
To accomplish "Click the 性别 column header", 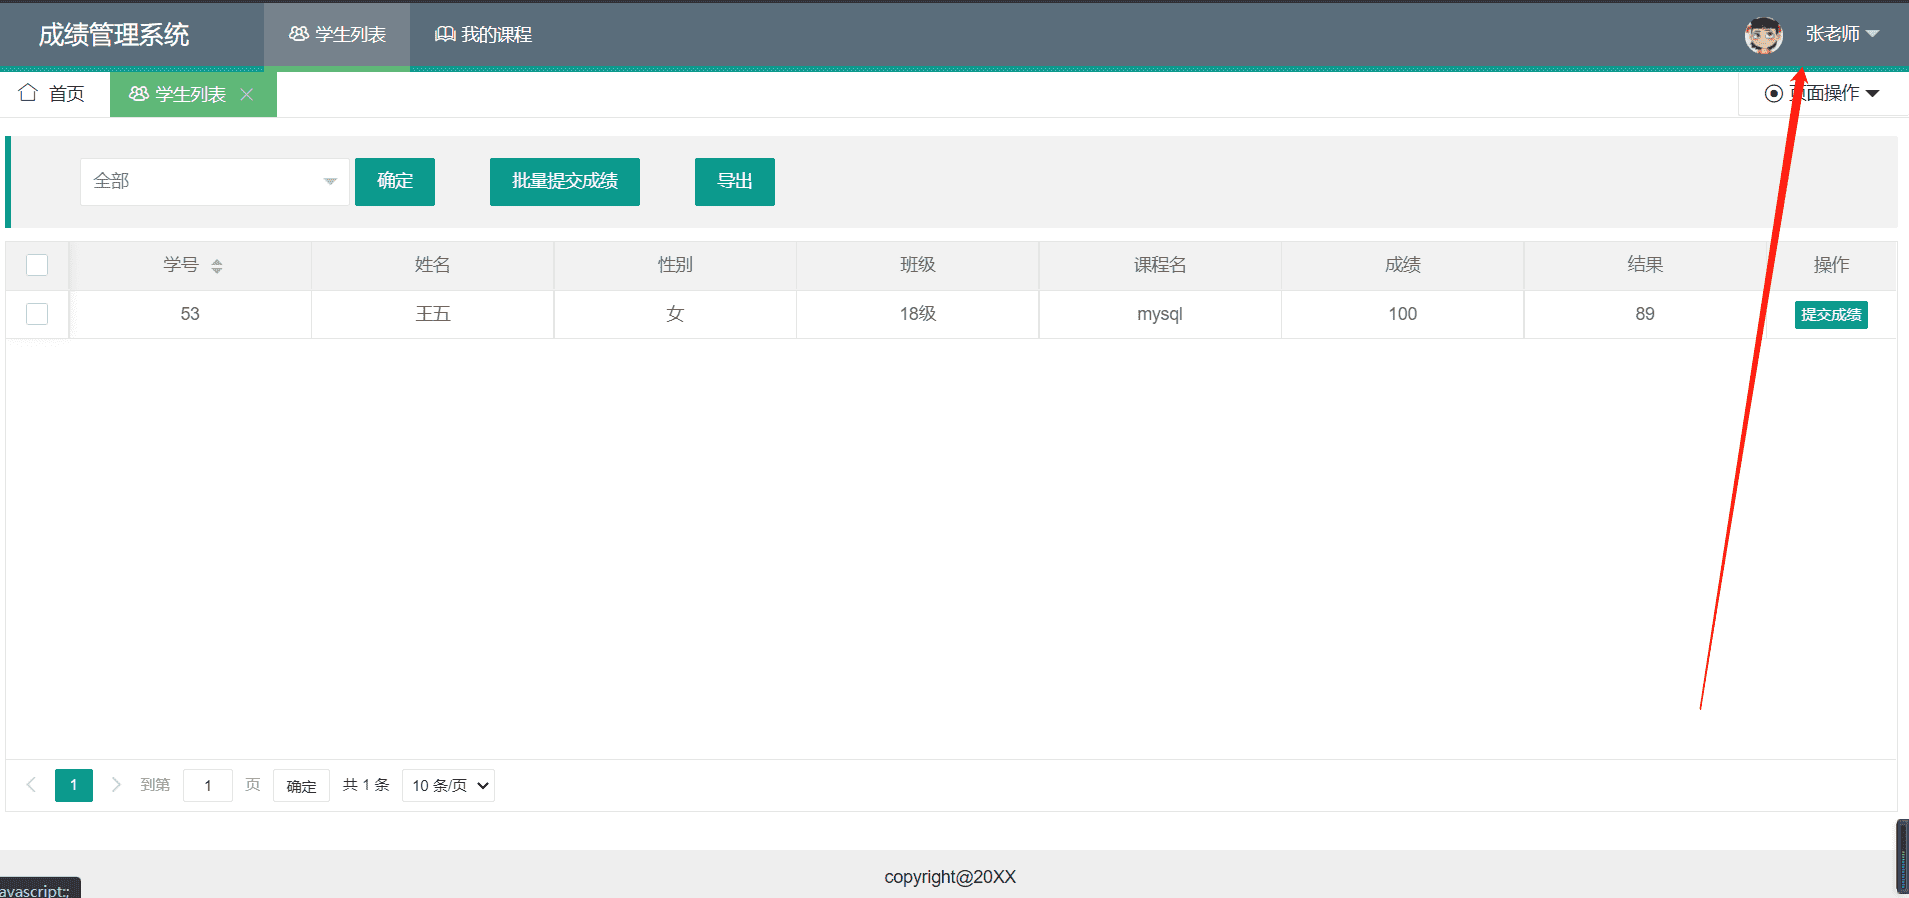I will [x=675, y=265].
